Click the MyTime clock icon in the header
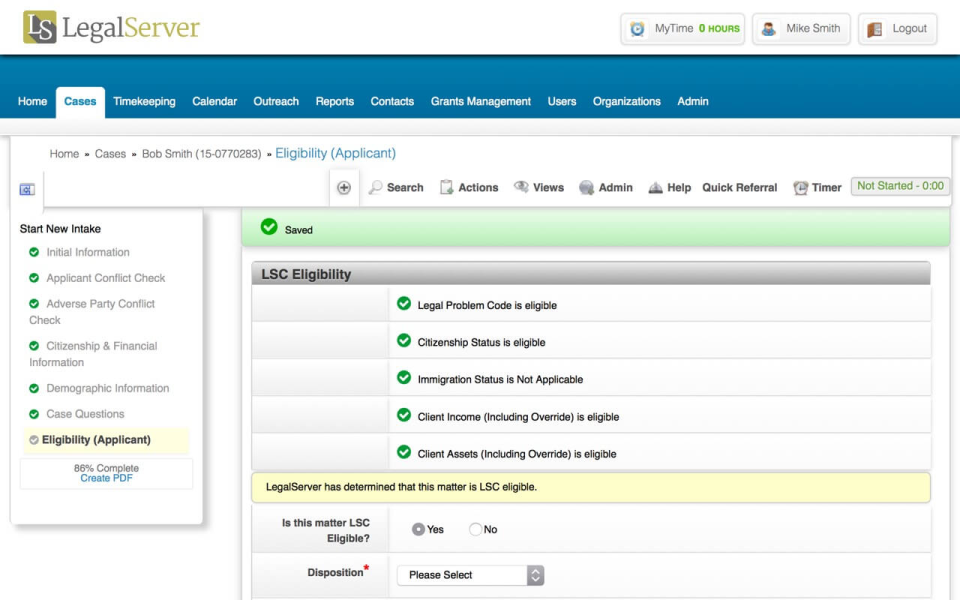 point(635,28)
